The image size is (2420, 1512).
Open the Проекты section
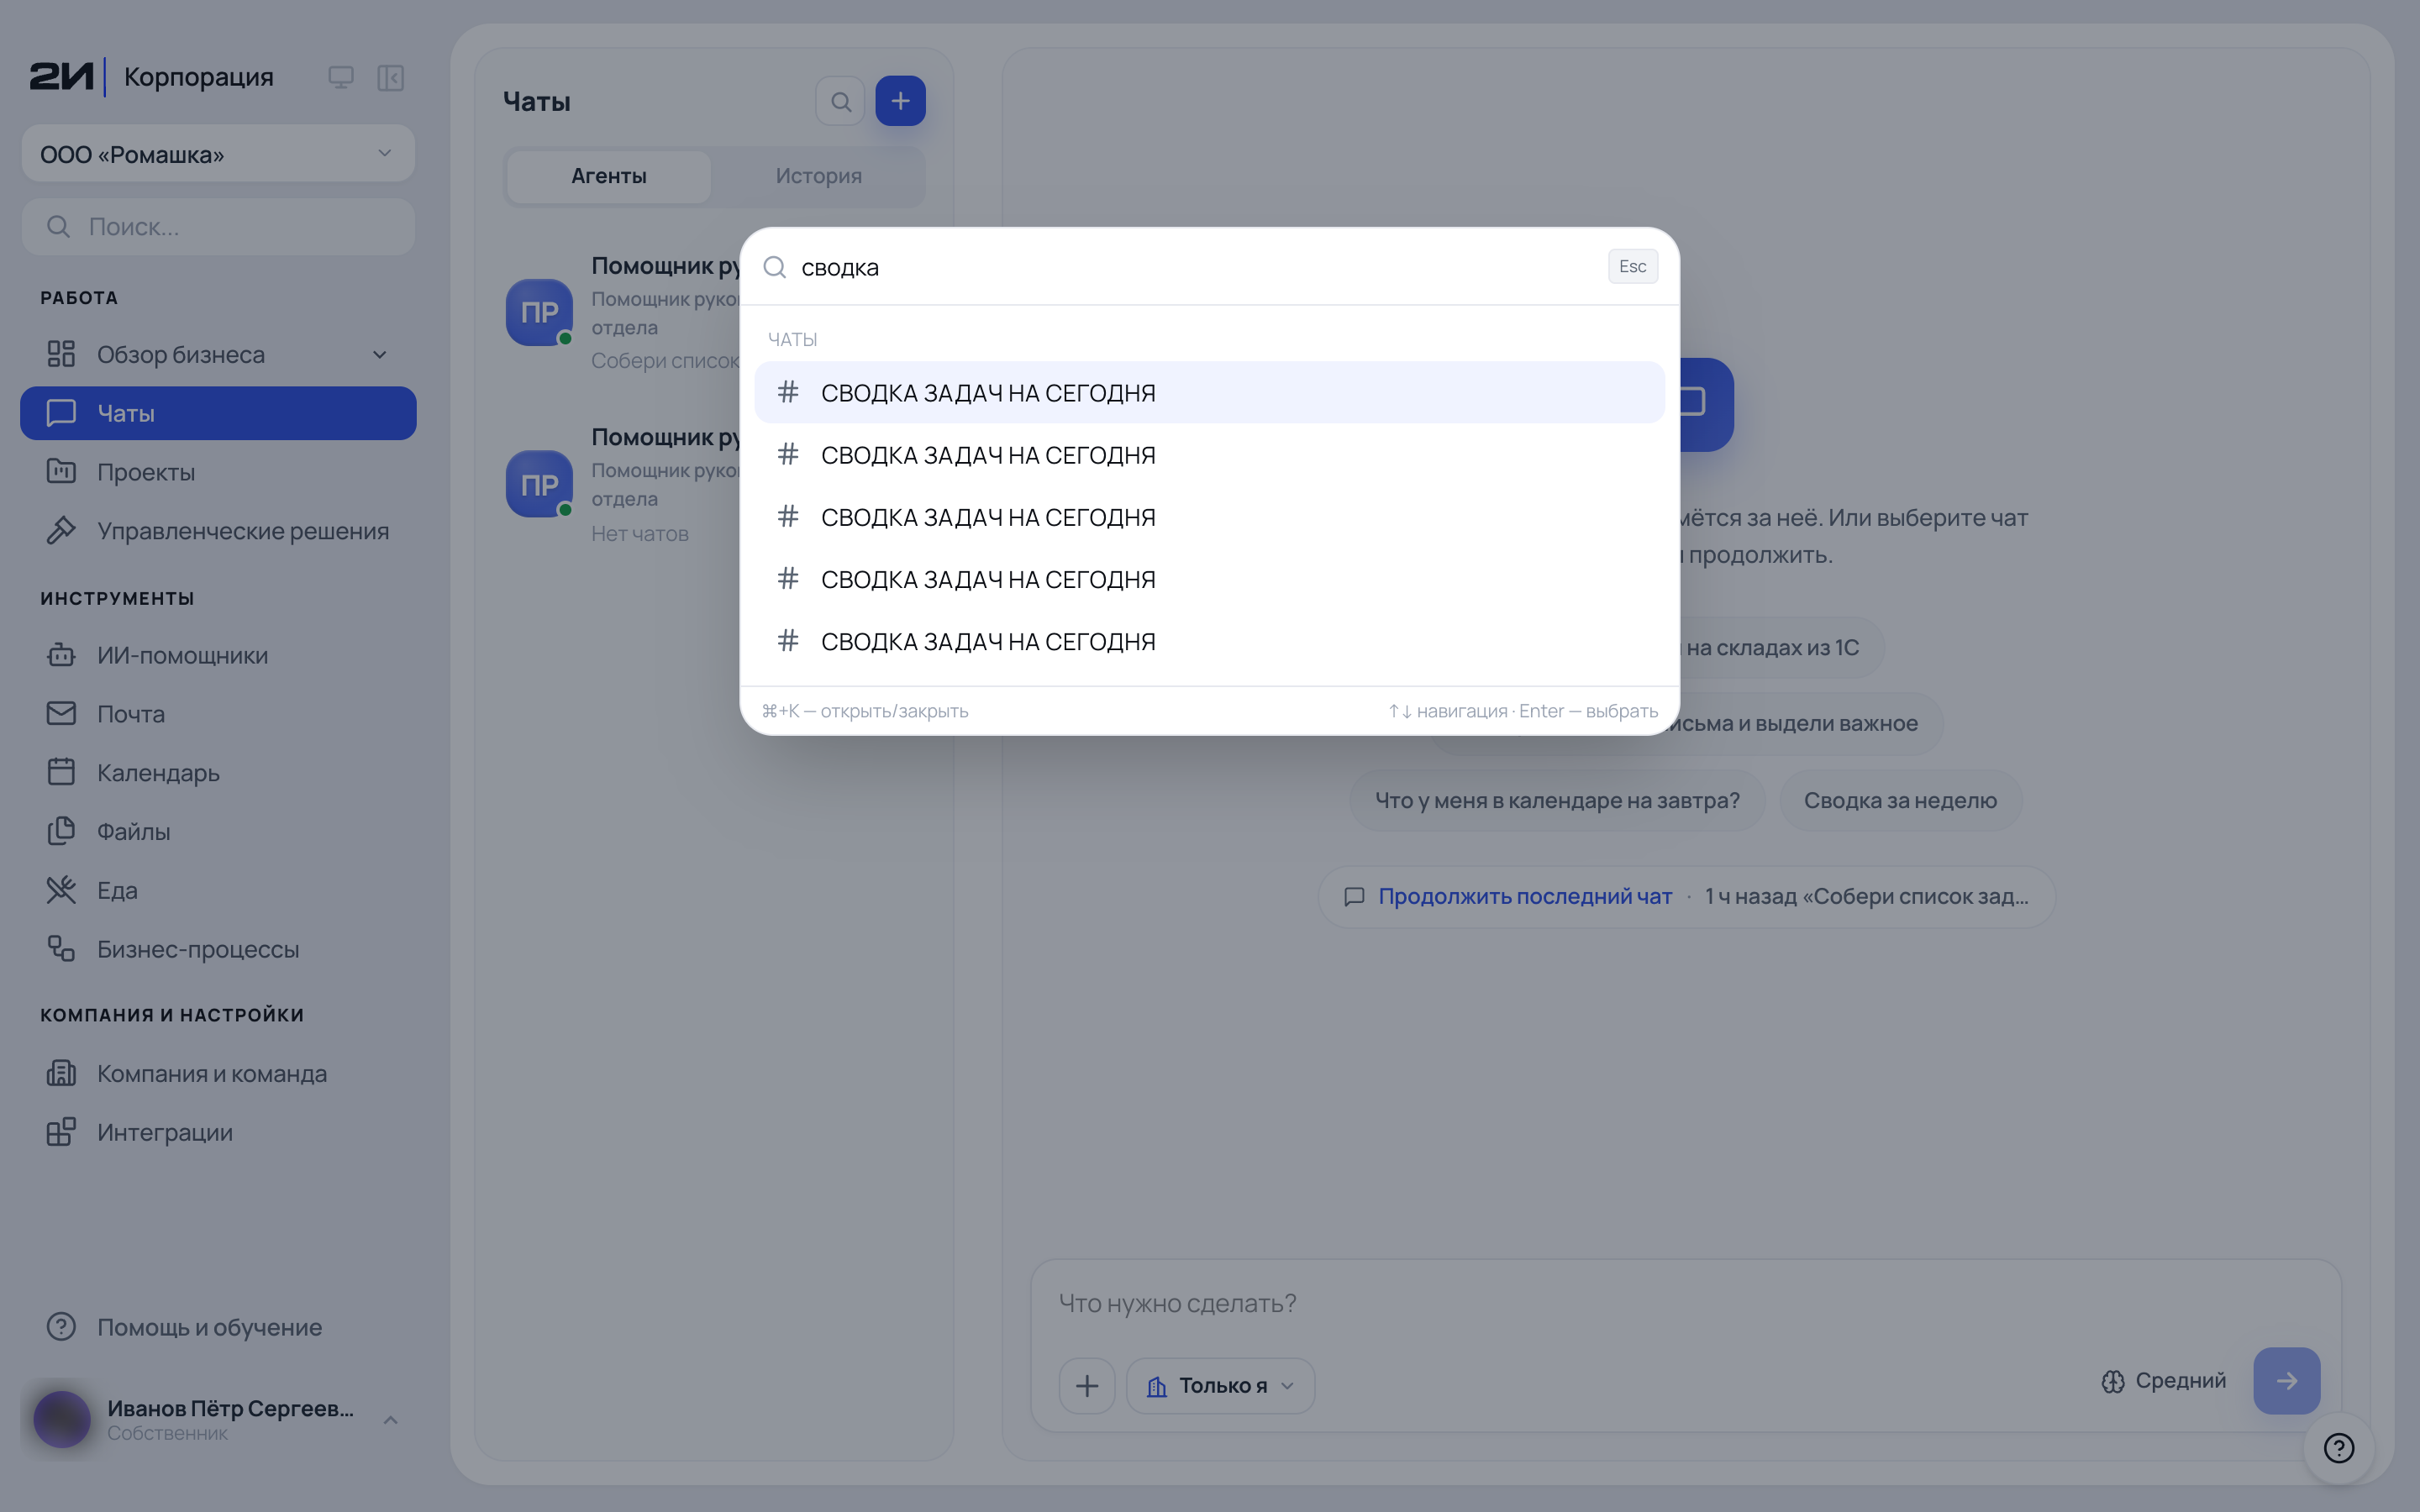(x=218, y=472)
